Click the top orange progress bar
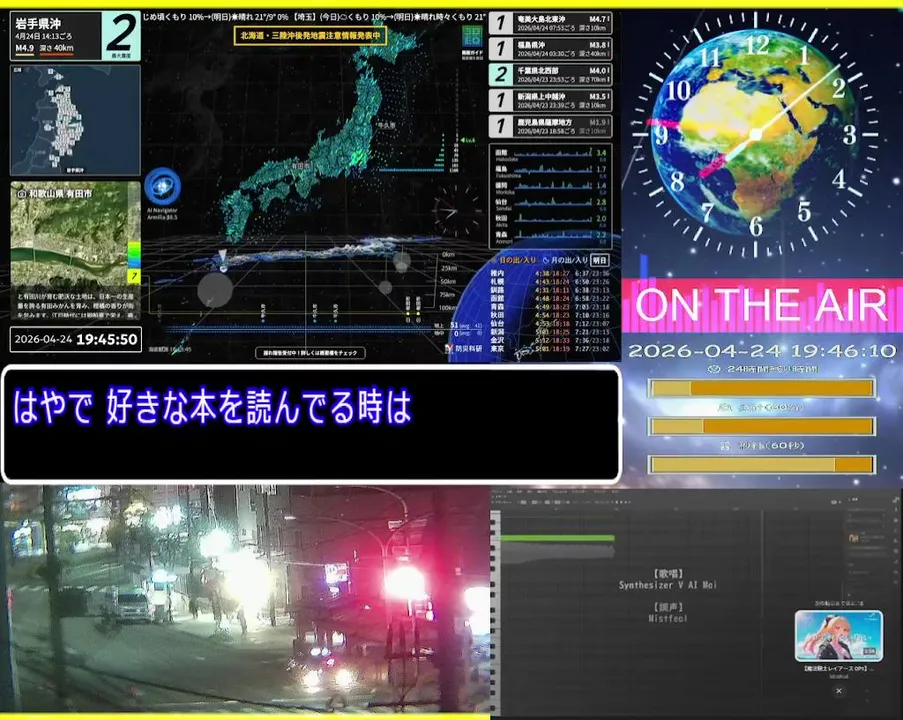This screenshot has width=903, height=720. click(762, 388)
